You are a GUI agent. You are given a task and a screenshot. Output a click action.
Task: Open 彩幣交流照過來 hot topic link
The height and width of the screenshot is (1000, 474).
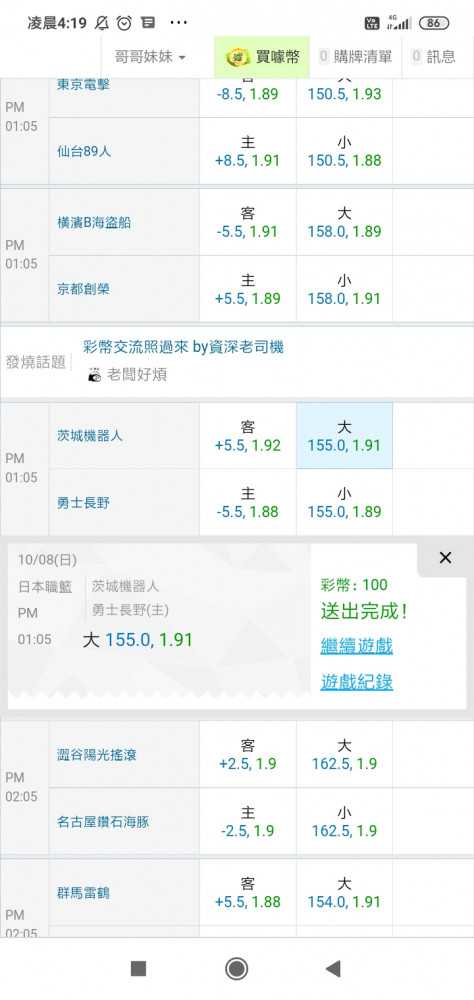184,347
